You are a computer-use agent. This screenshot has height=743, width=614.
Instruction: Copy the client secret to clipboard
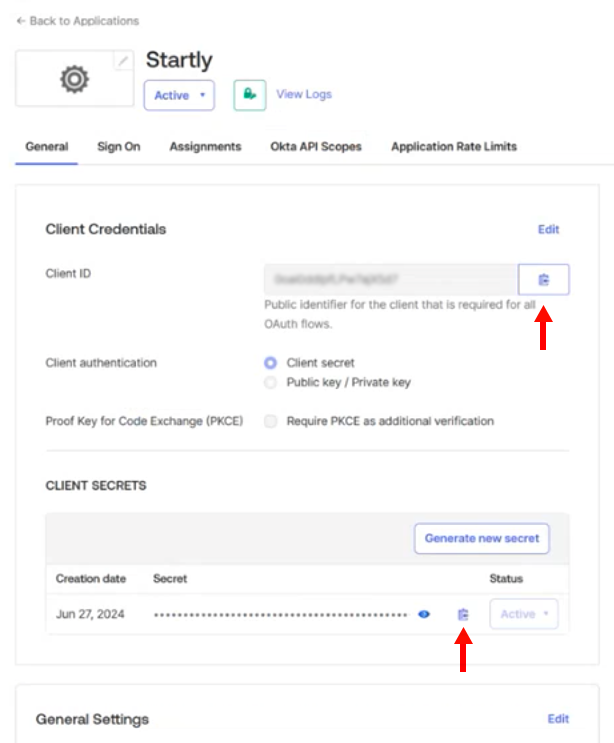(463, 615)
